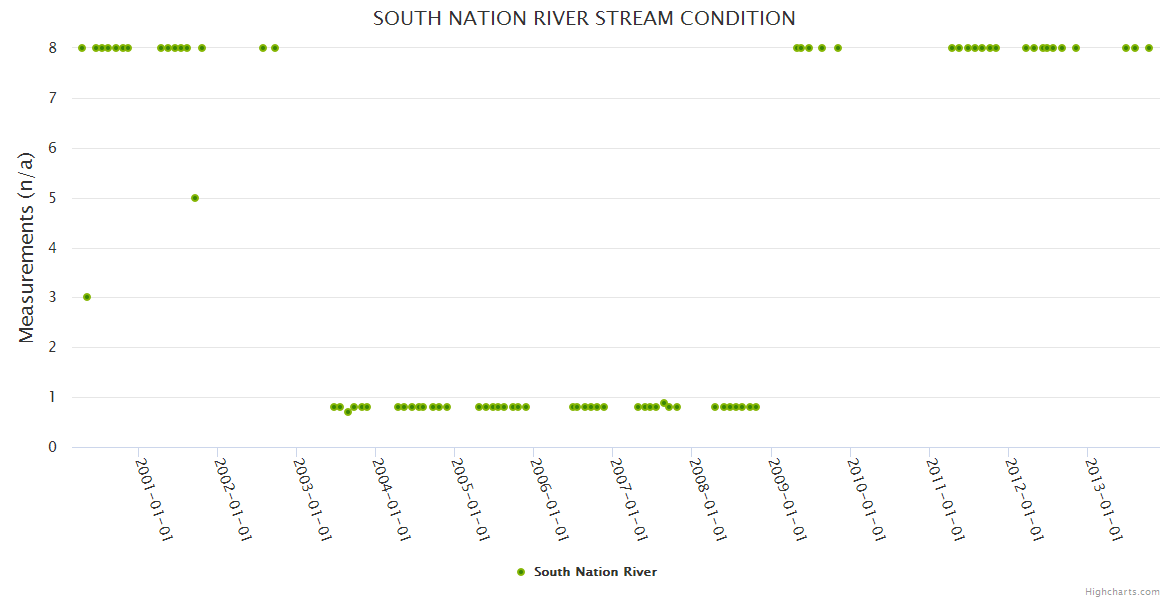The height and width of the screenshot is (600, 1170).
Task: Toggle the South Nation River series label
Action: click(x=595, y=572)
